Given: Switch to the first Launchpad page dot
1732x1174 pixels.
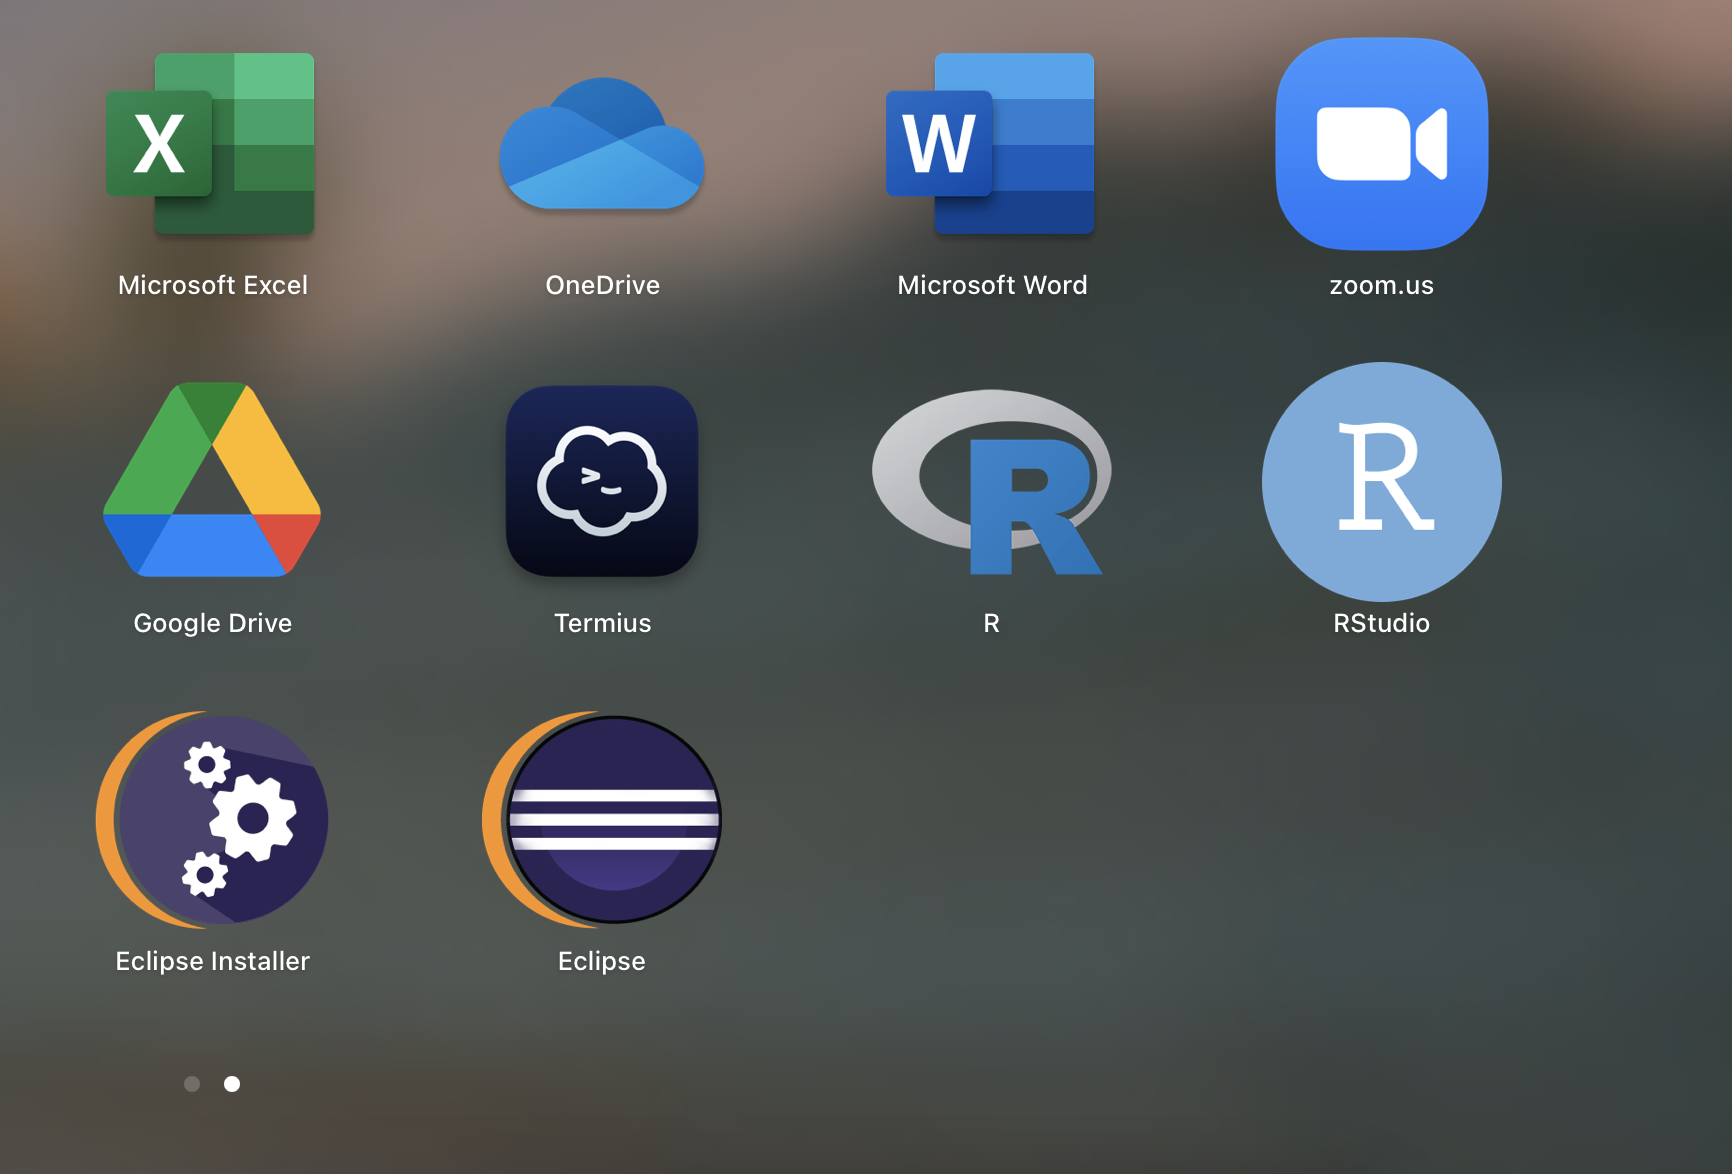Looking at the screenshot, I should (x=192, y=1084).
